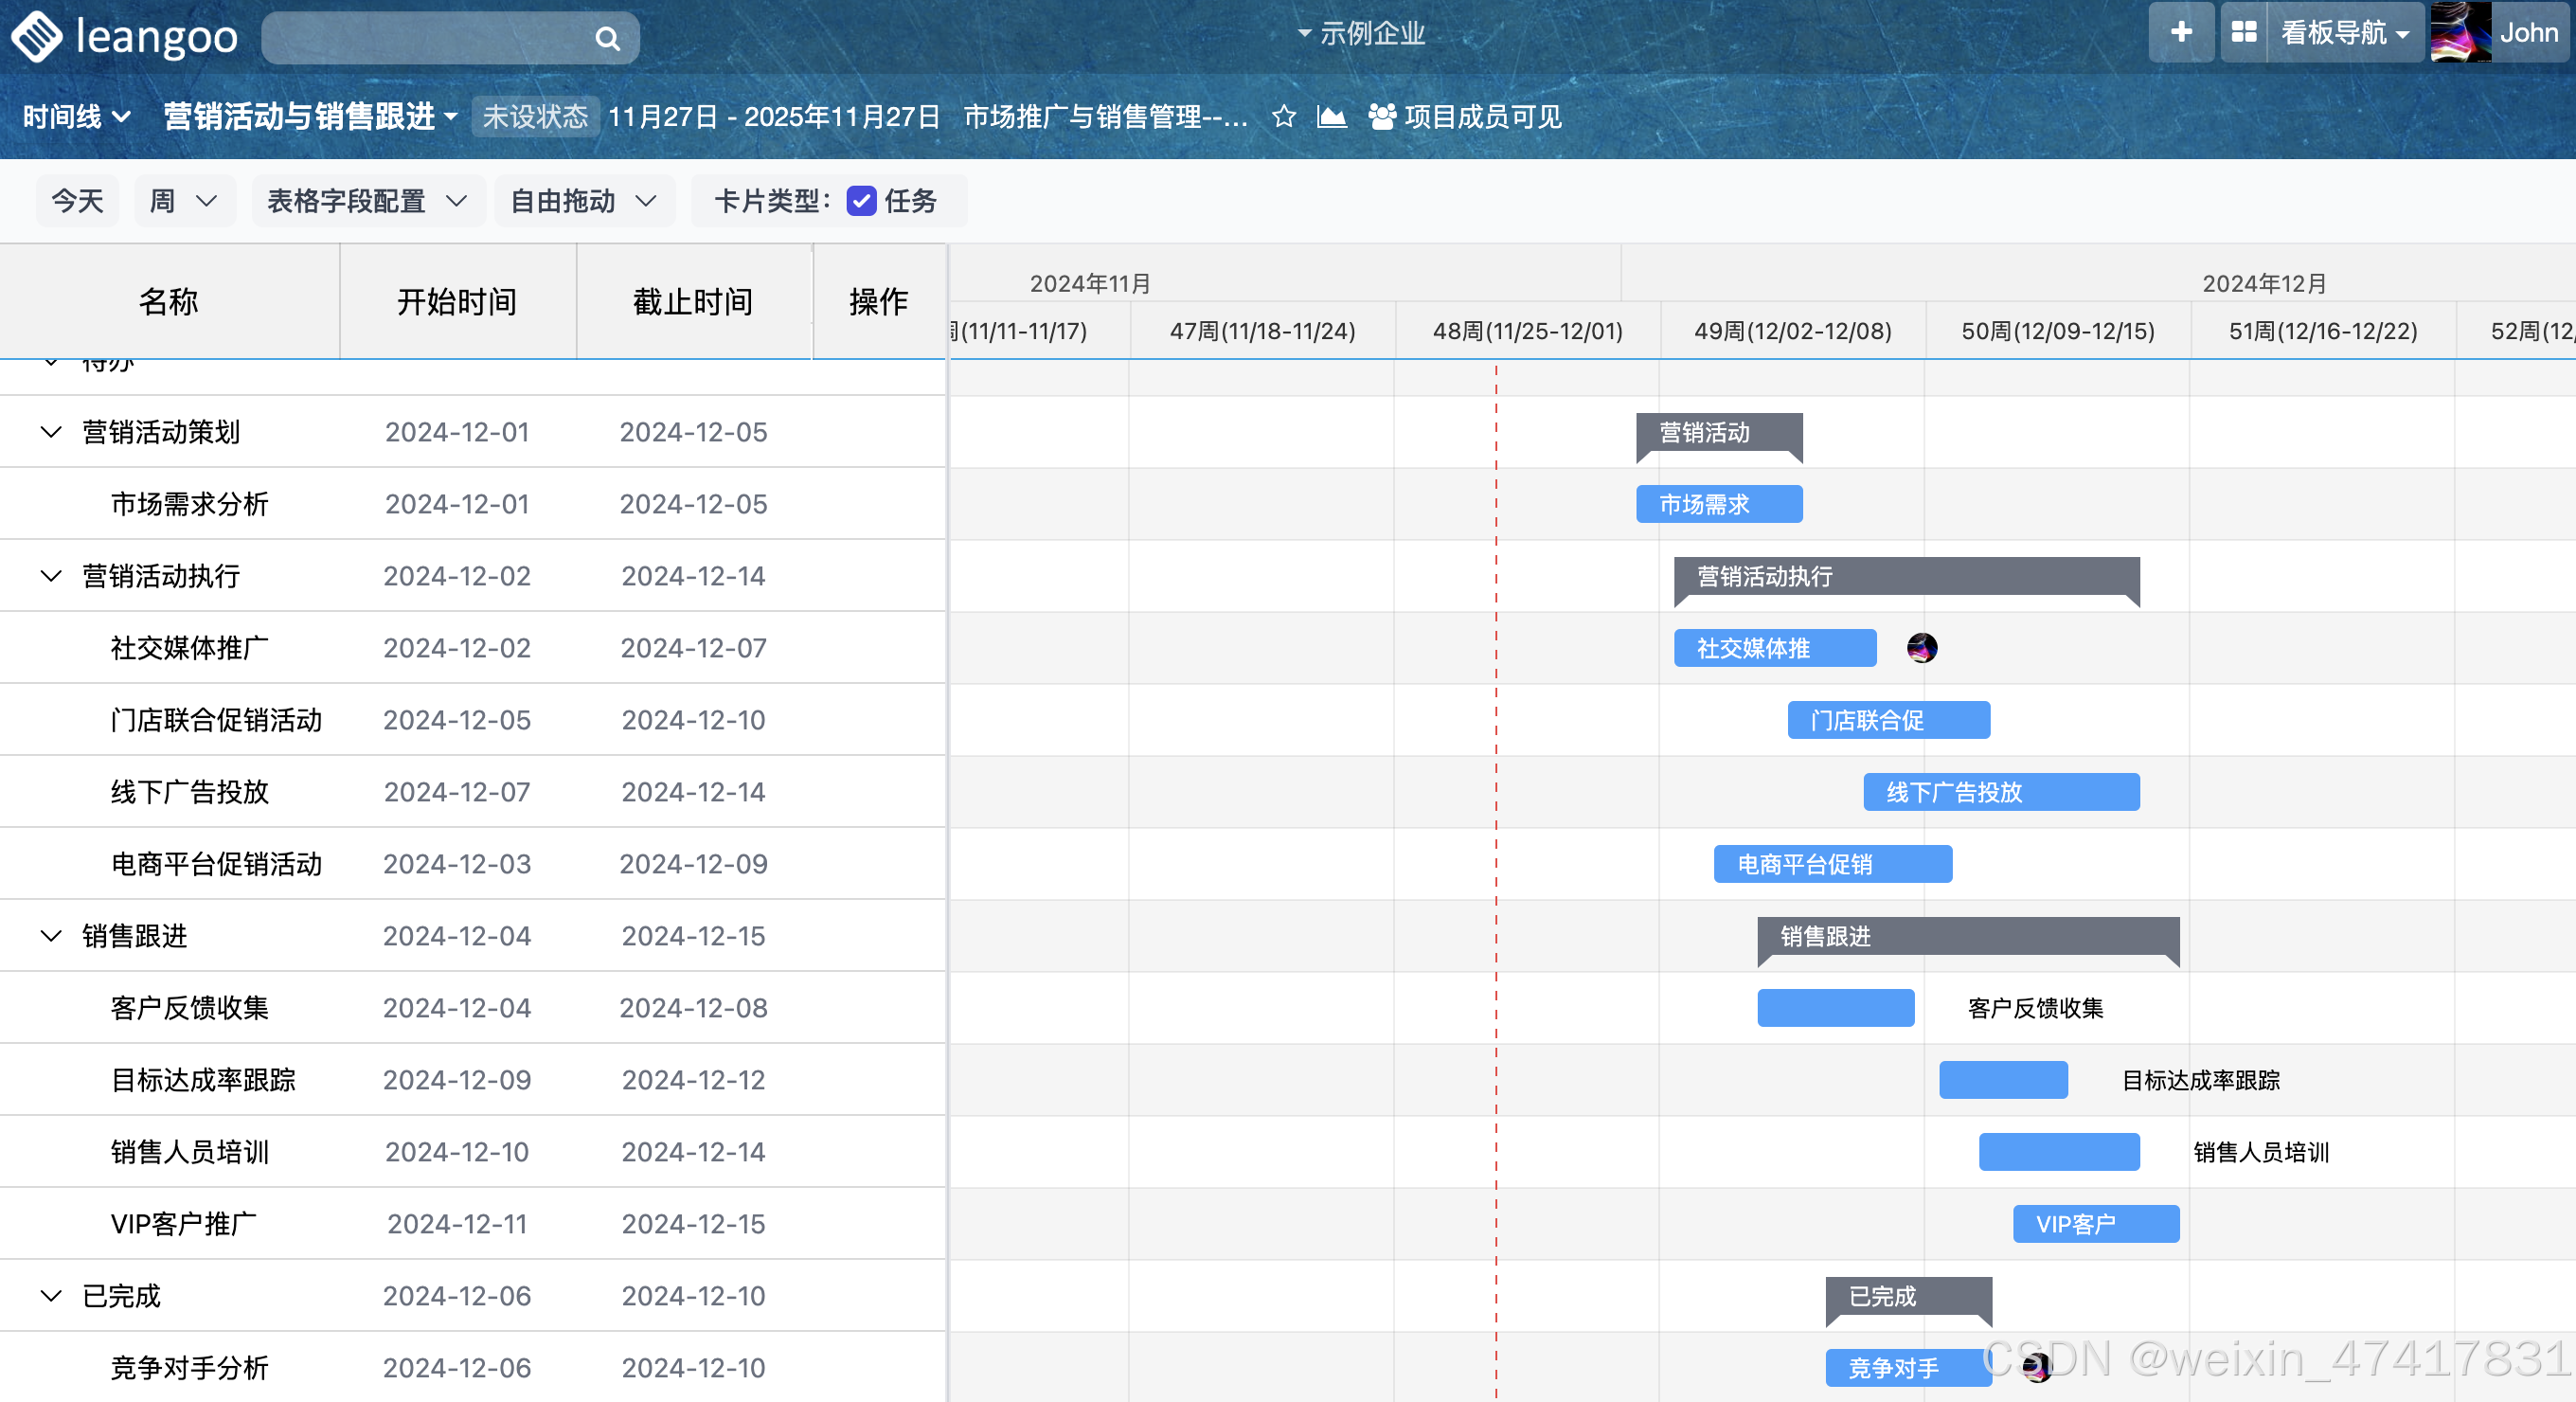Click the plus add button in header
This screenshot has width=2576, height=1402.
click(2181, 33)
